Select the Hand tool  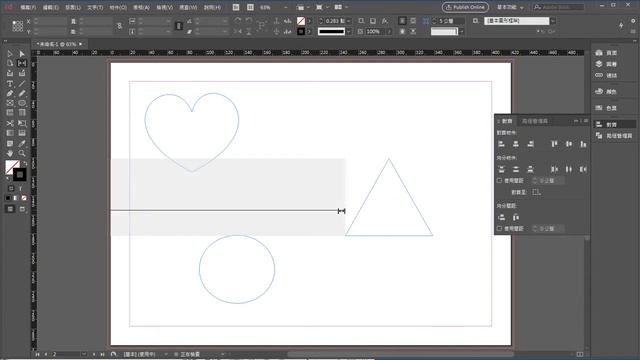[10, 153]
